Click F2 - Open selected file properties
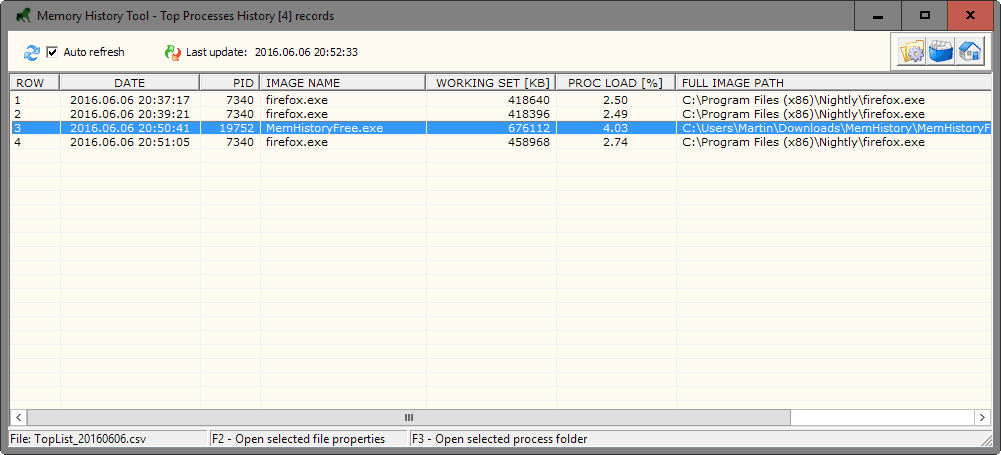1001x455 pixels. pyautogui.click(x=299, y=439)
